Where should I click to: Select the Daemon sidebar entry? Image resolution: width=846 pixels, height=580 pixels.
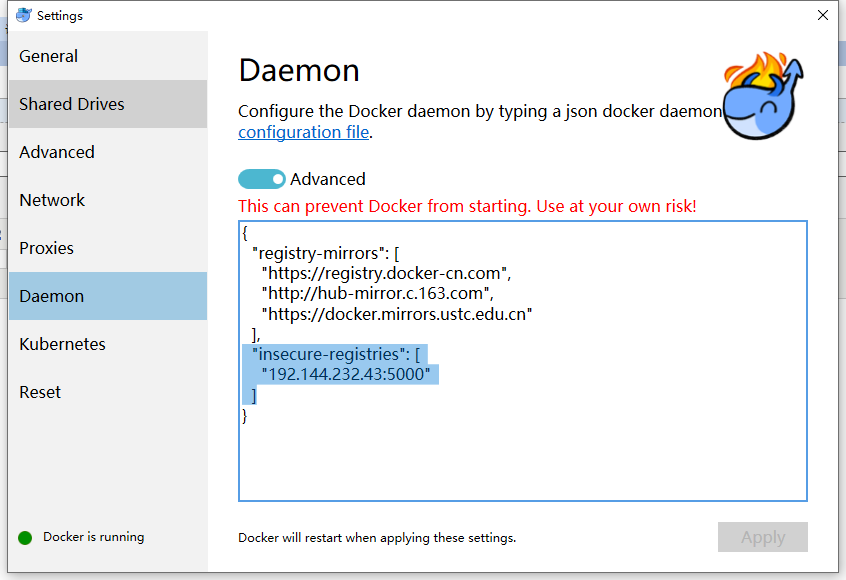click(x=108, y=296)
